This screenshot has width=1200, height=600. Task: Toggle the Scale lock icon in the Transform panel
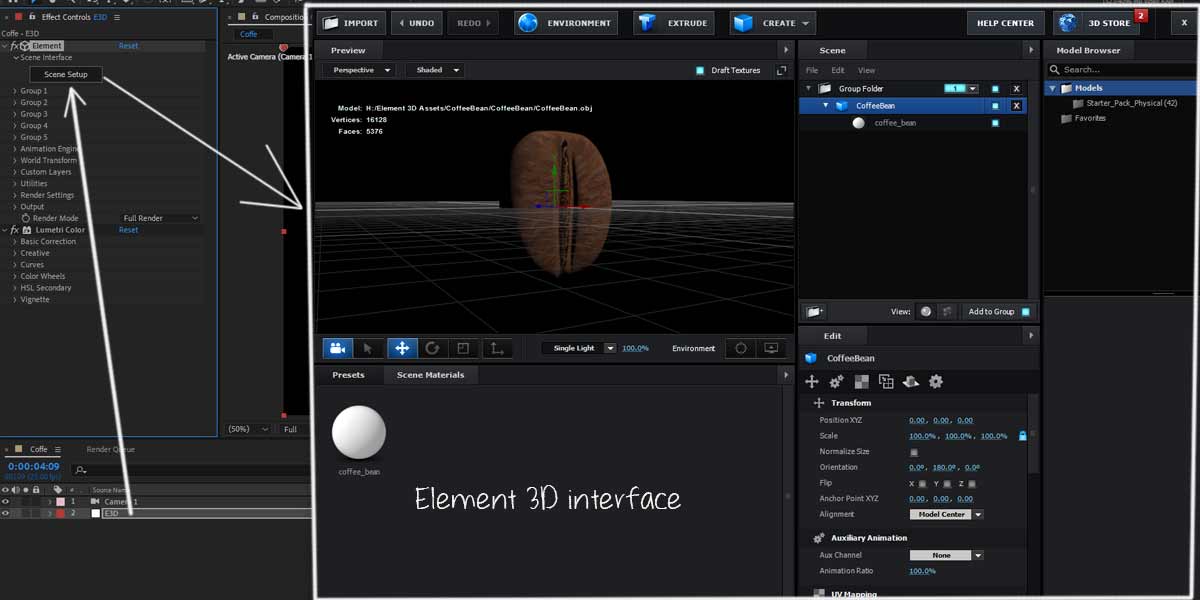click(x=1022, y=435)
